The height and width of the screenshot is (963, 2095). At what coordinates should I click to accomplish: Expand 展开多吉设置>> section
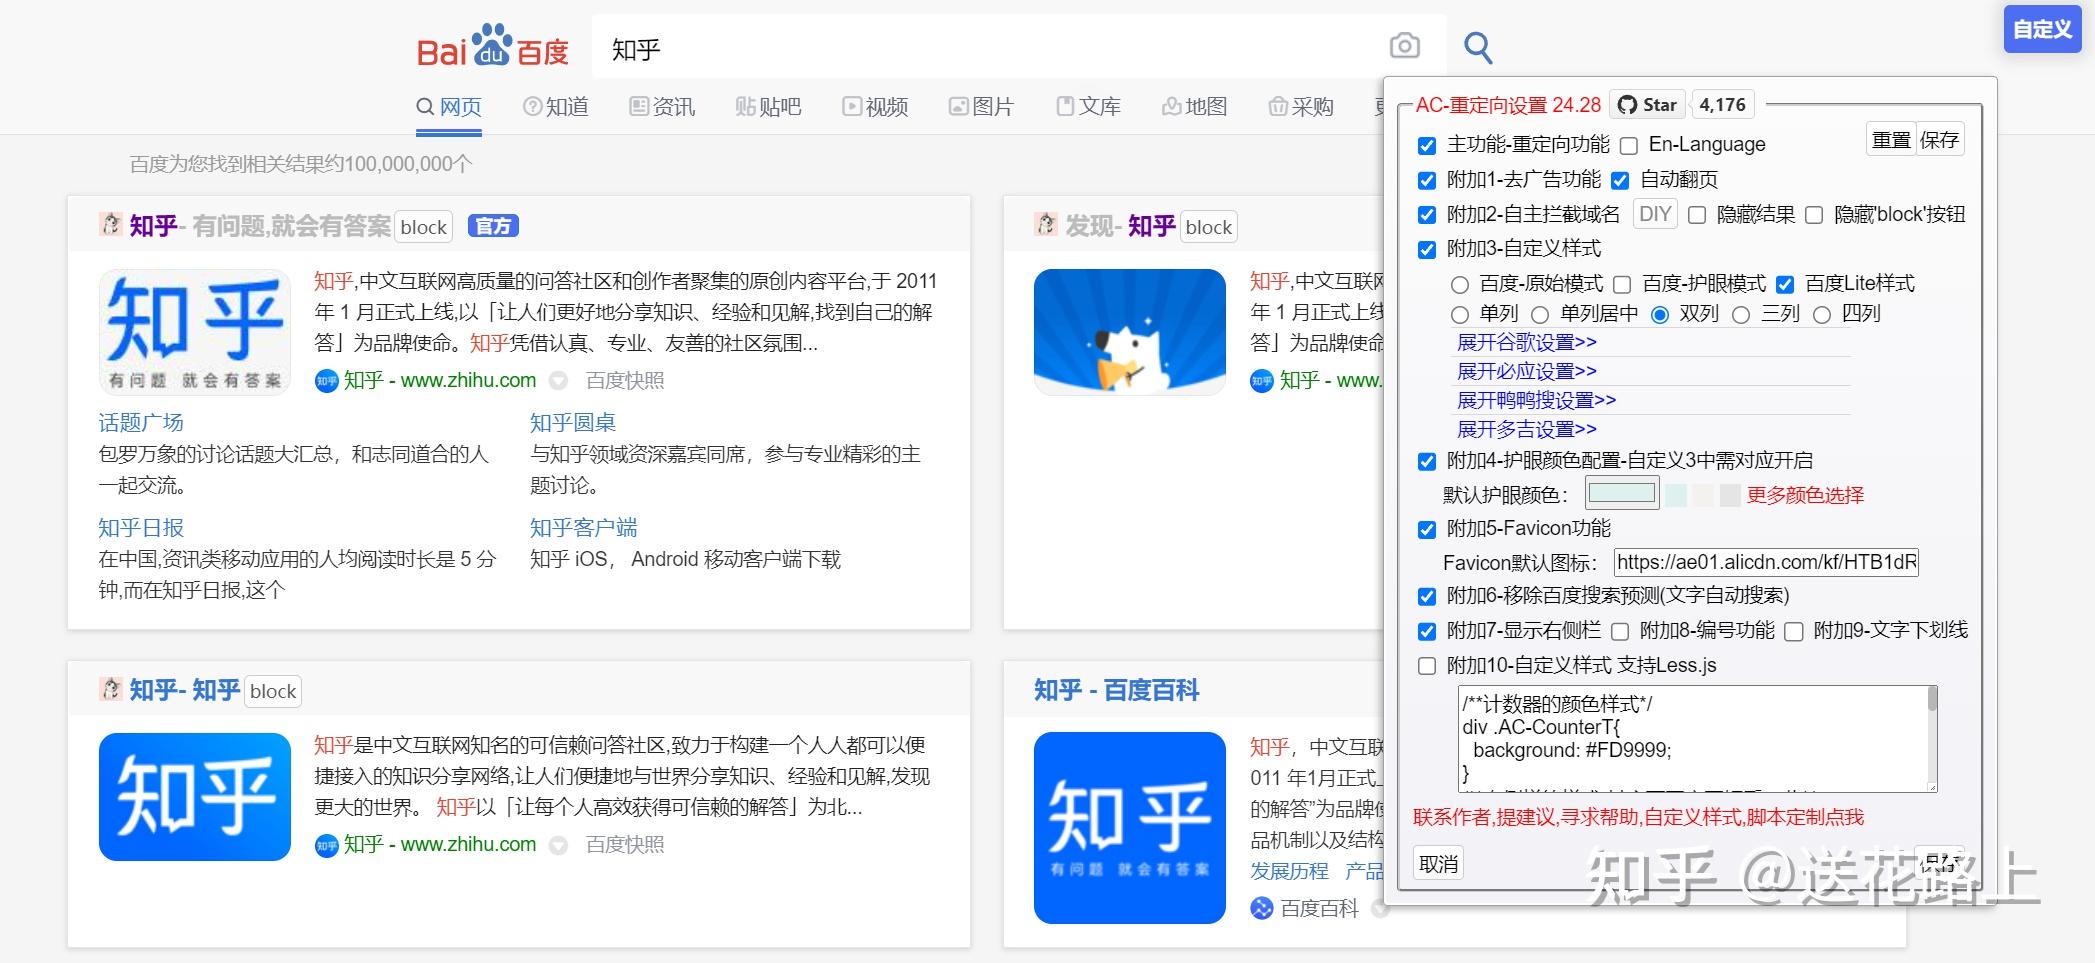point(1526,429)
